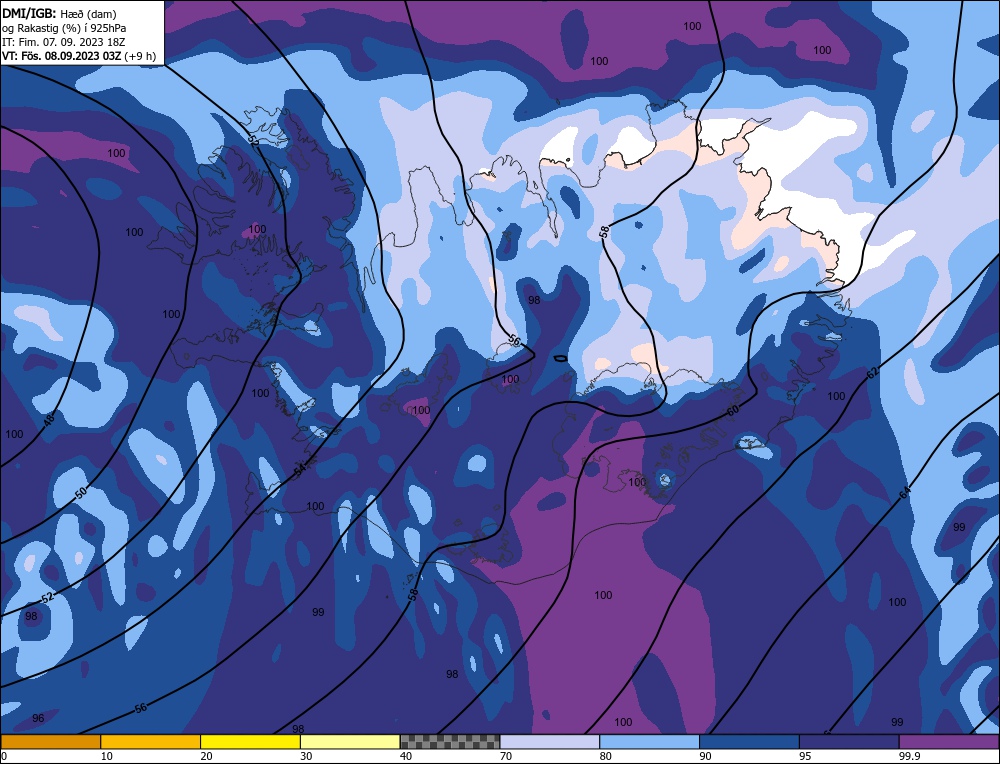1000x764 pixels.
Task: Click the '54' contour line label
Action: [x=300, y=470]
